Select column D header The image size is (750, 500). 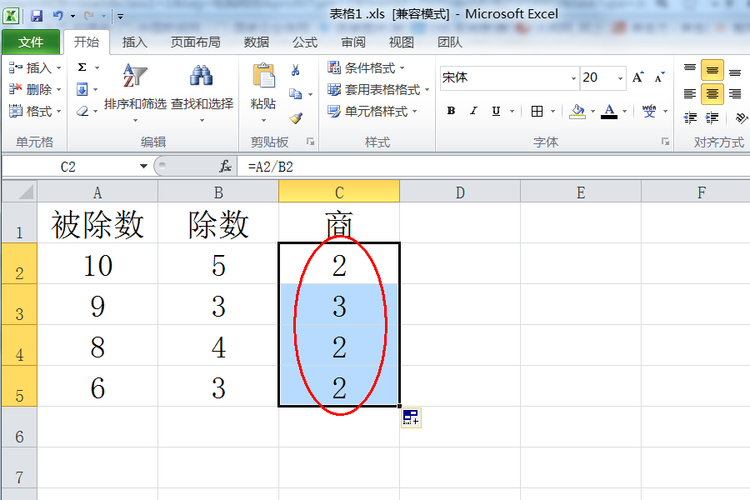click(460, 191)
